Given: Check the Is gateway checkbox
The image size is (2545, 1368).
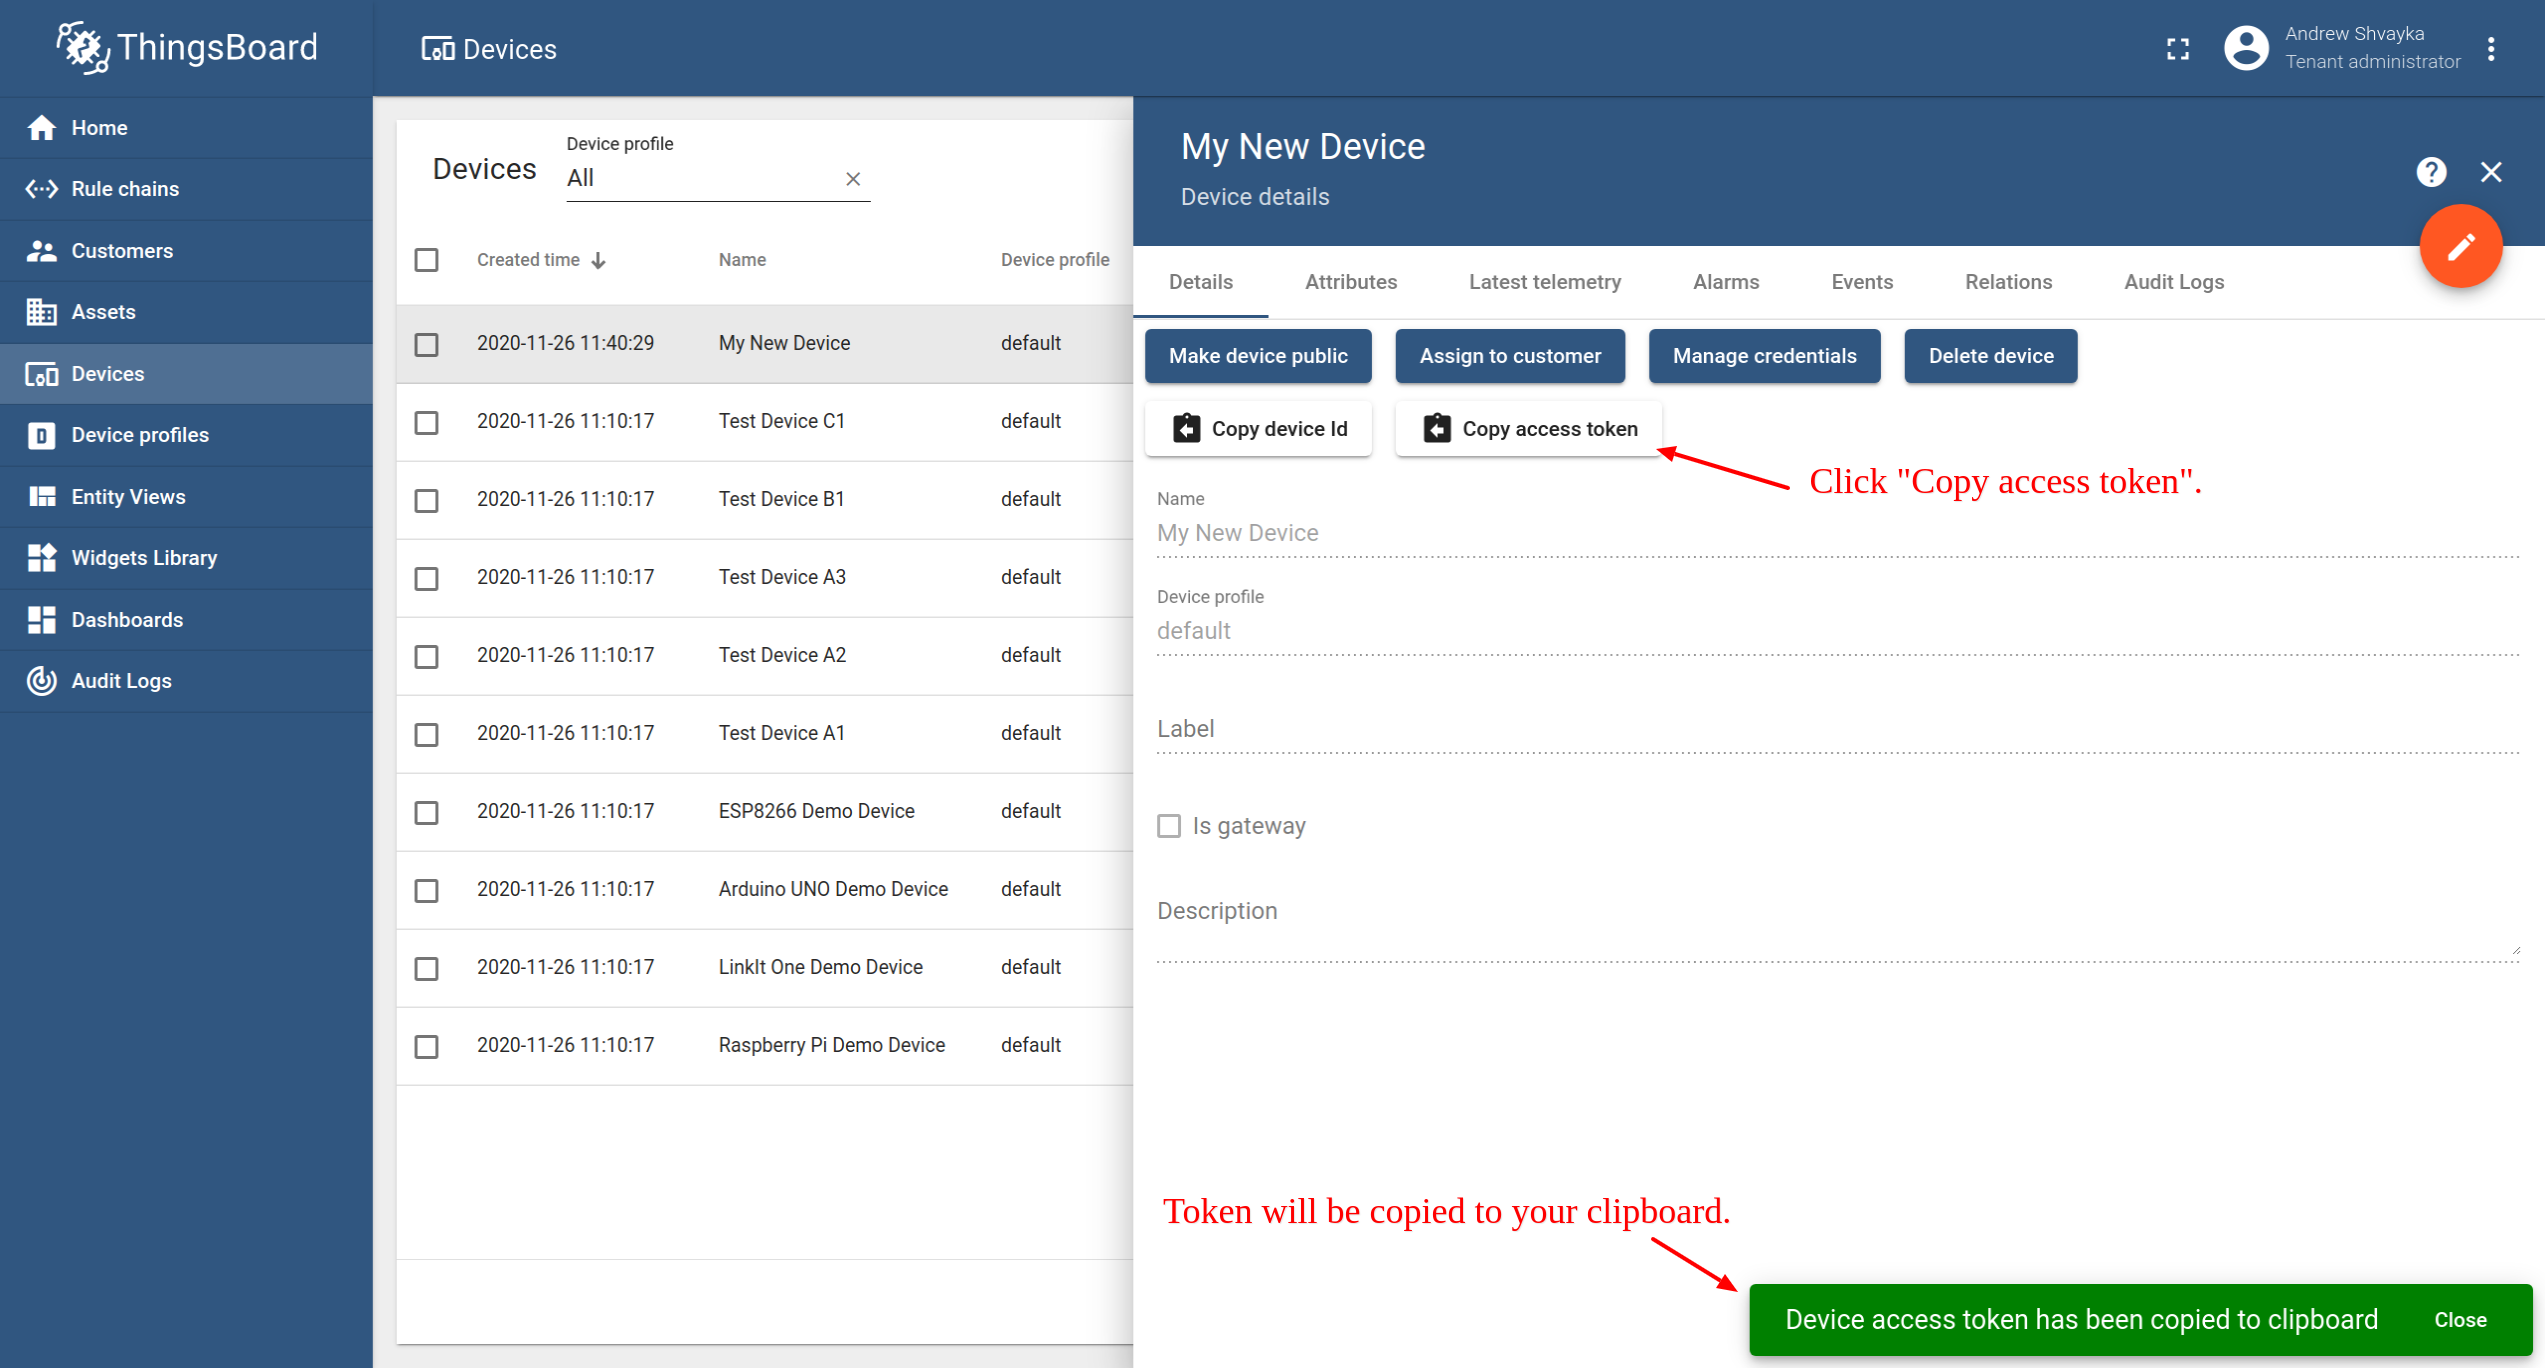Looking at the screenshot, I should coord(1168,826).
